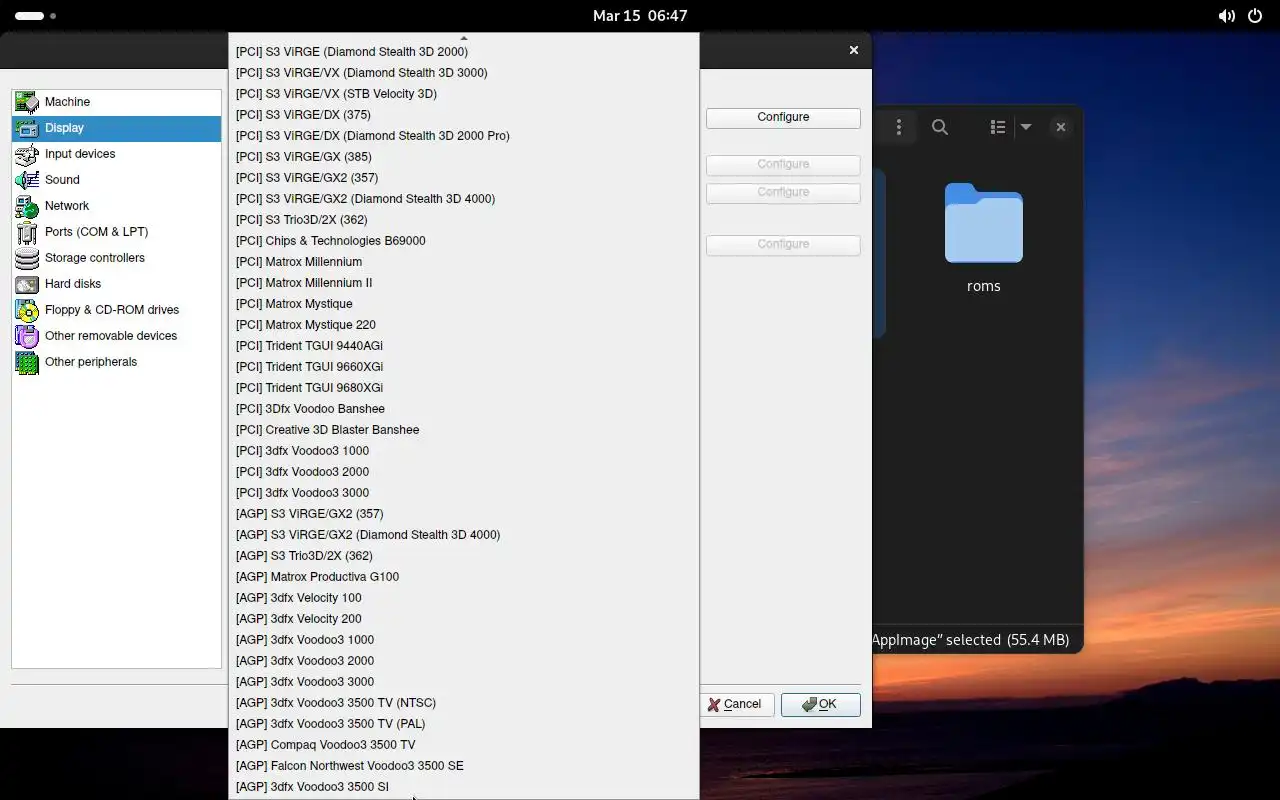Open the Sound settings category
This screenshot has height=800, width=1280.
116,180
